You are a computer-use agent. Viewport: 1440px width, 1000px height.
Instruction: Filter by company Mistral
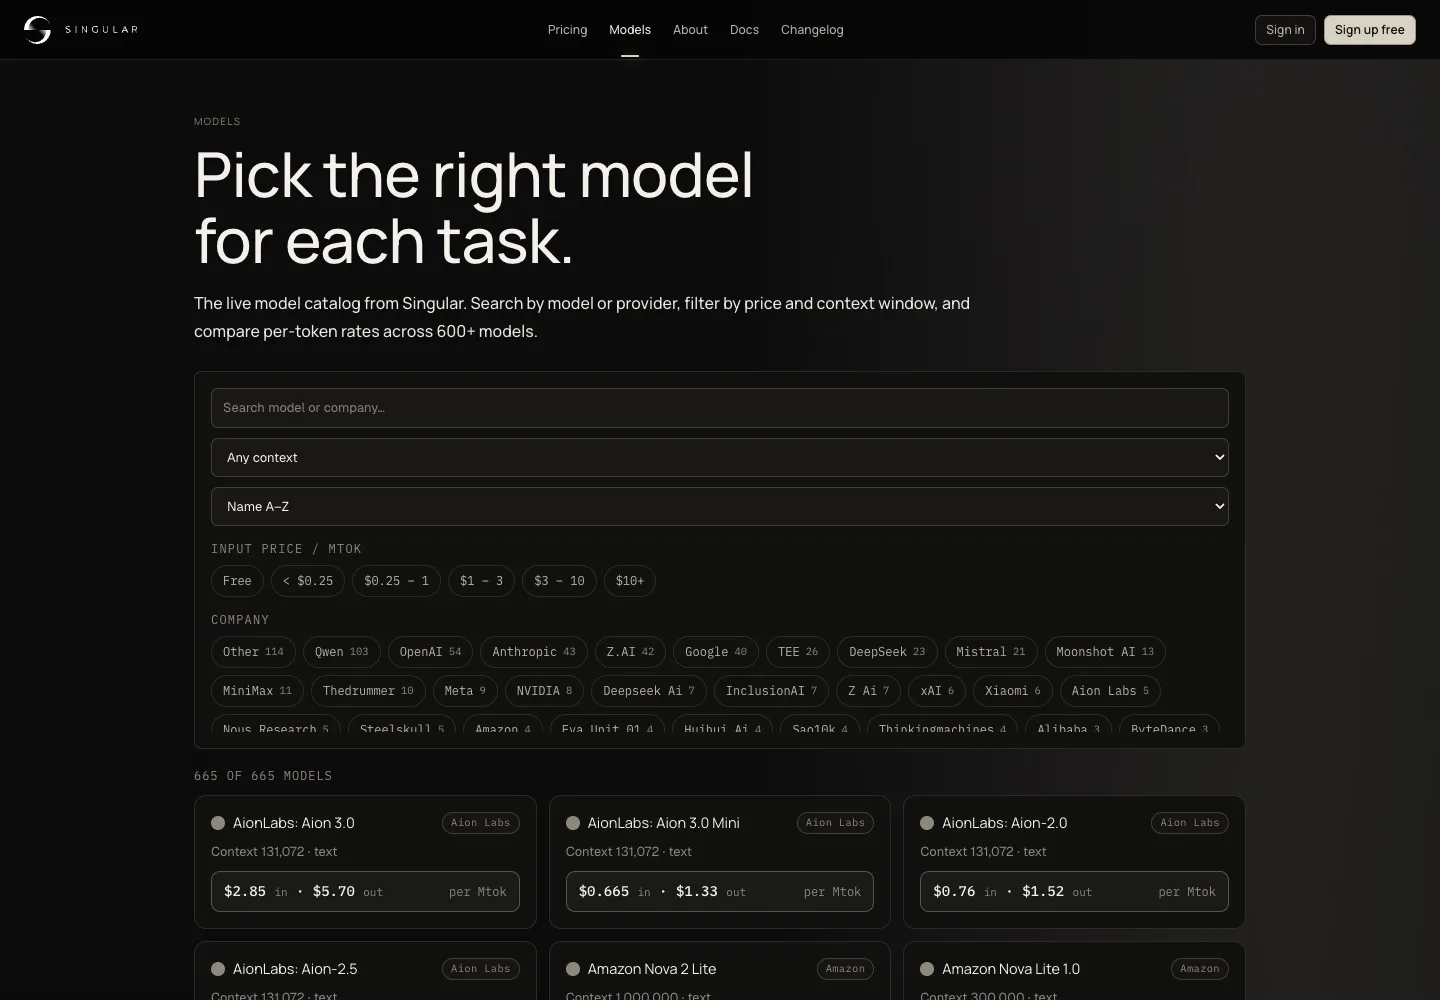(990, 652)
